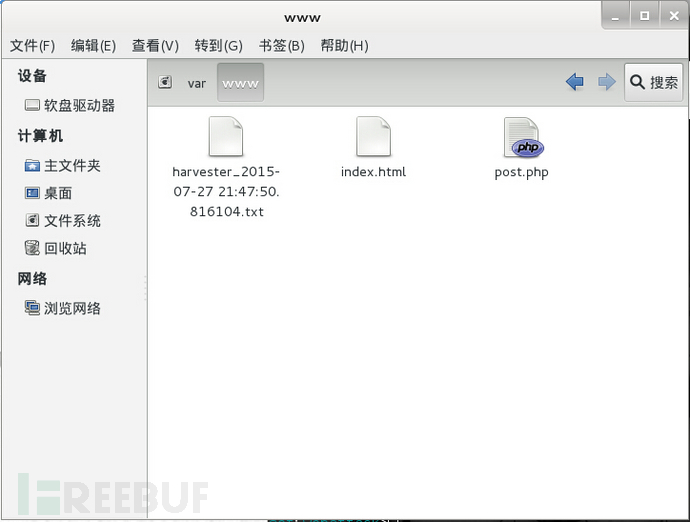The width and height of the screenshot is (690, 522).
Task: Maximize the www window
Action: point(644,16)
